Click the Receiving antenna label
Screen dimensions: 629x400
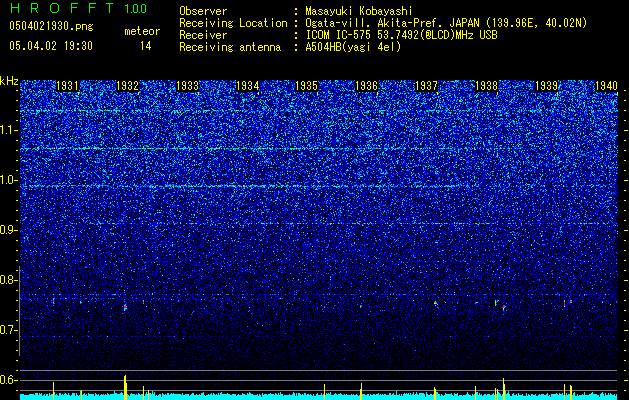coord(230,47)
